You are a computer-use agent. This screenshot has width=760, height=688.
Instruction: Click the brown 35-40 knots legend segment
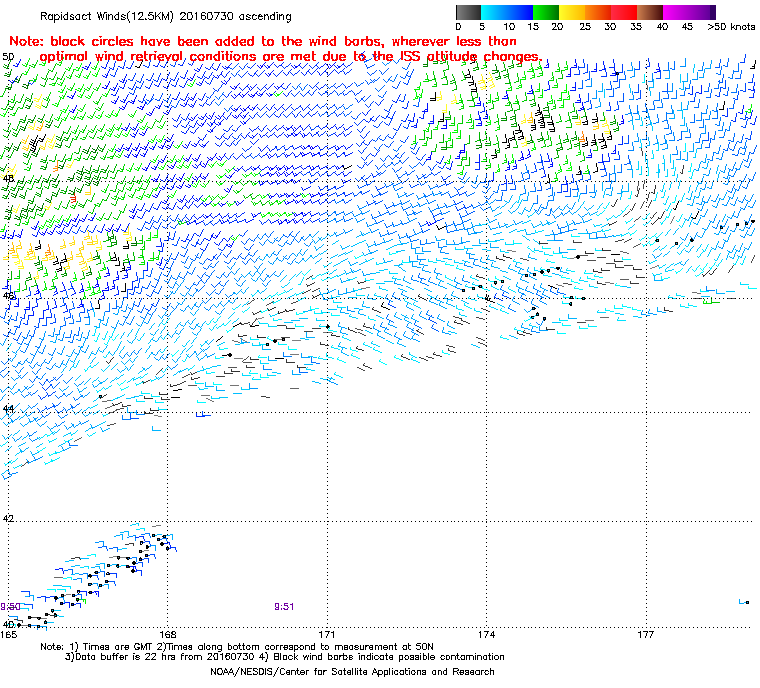tap(650, 12)
